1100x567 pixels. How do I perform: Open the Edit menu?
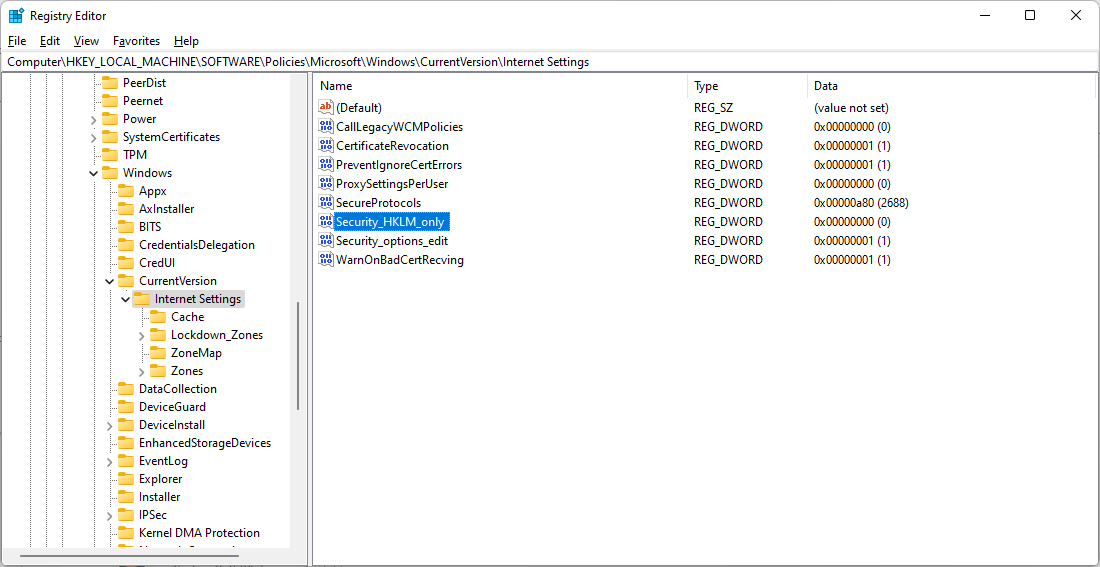[x=50, y=41]
